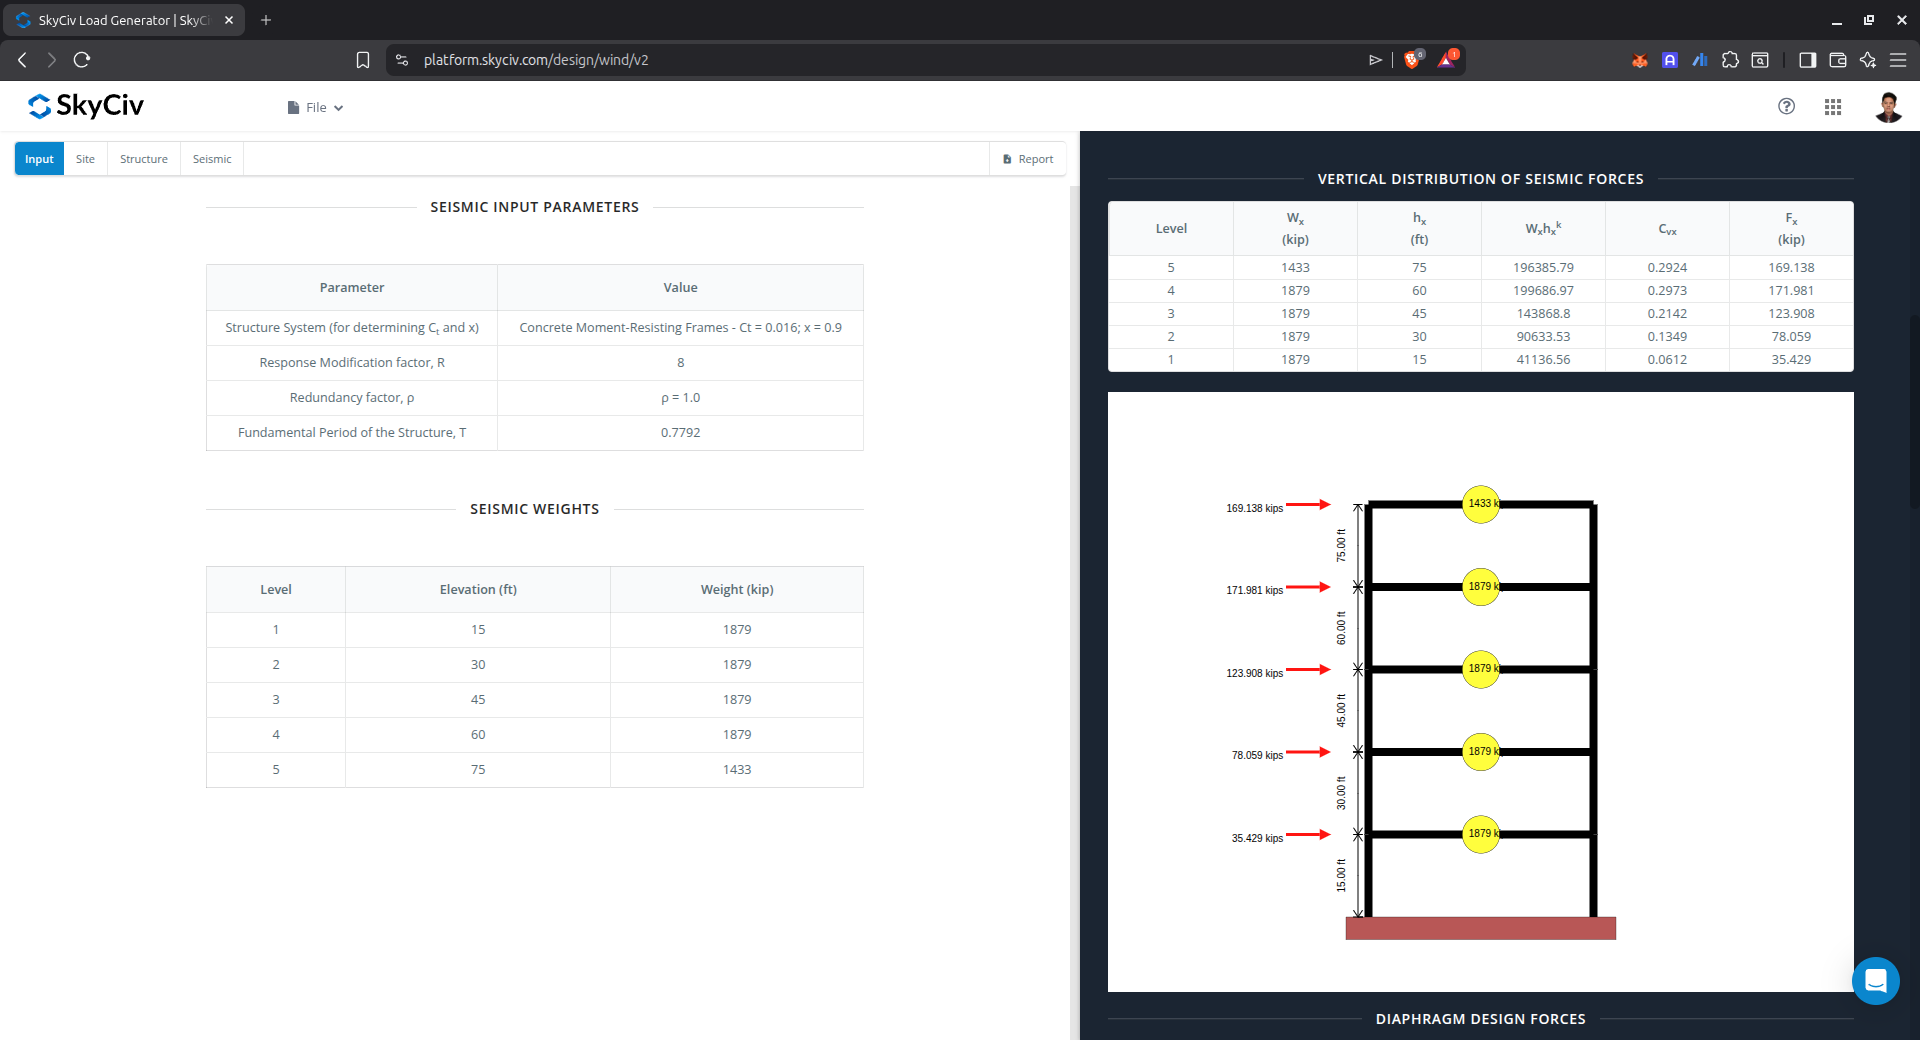
Task: Open the user profile avatar
Action: tap(1887, 107)
